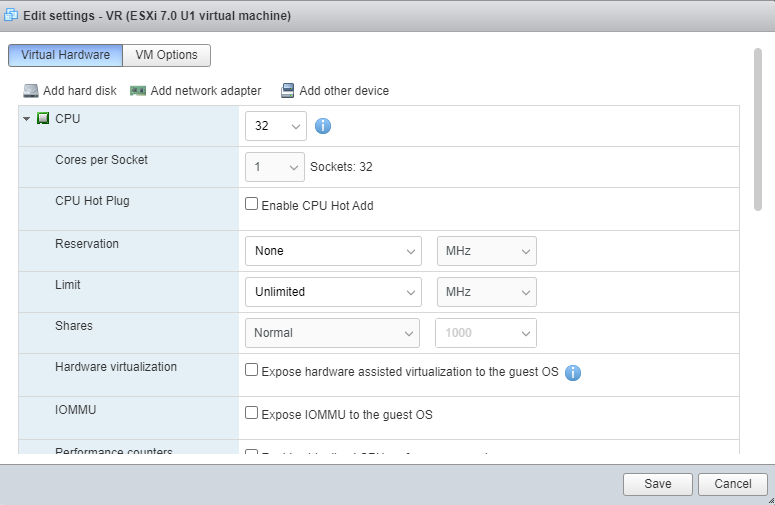Open the Shares level dropdown showing Normal
The image size is (775, 505).
point(332,333)
